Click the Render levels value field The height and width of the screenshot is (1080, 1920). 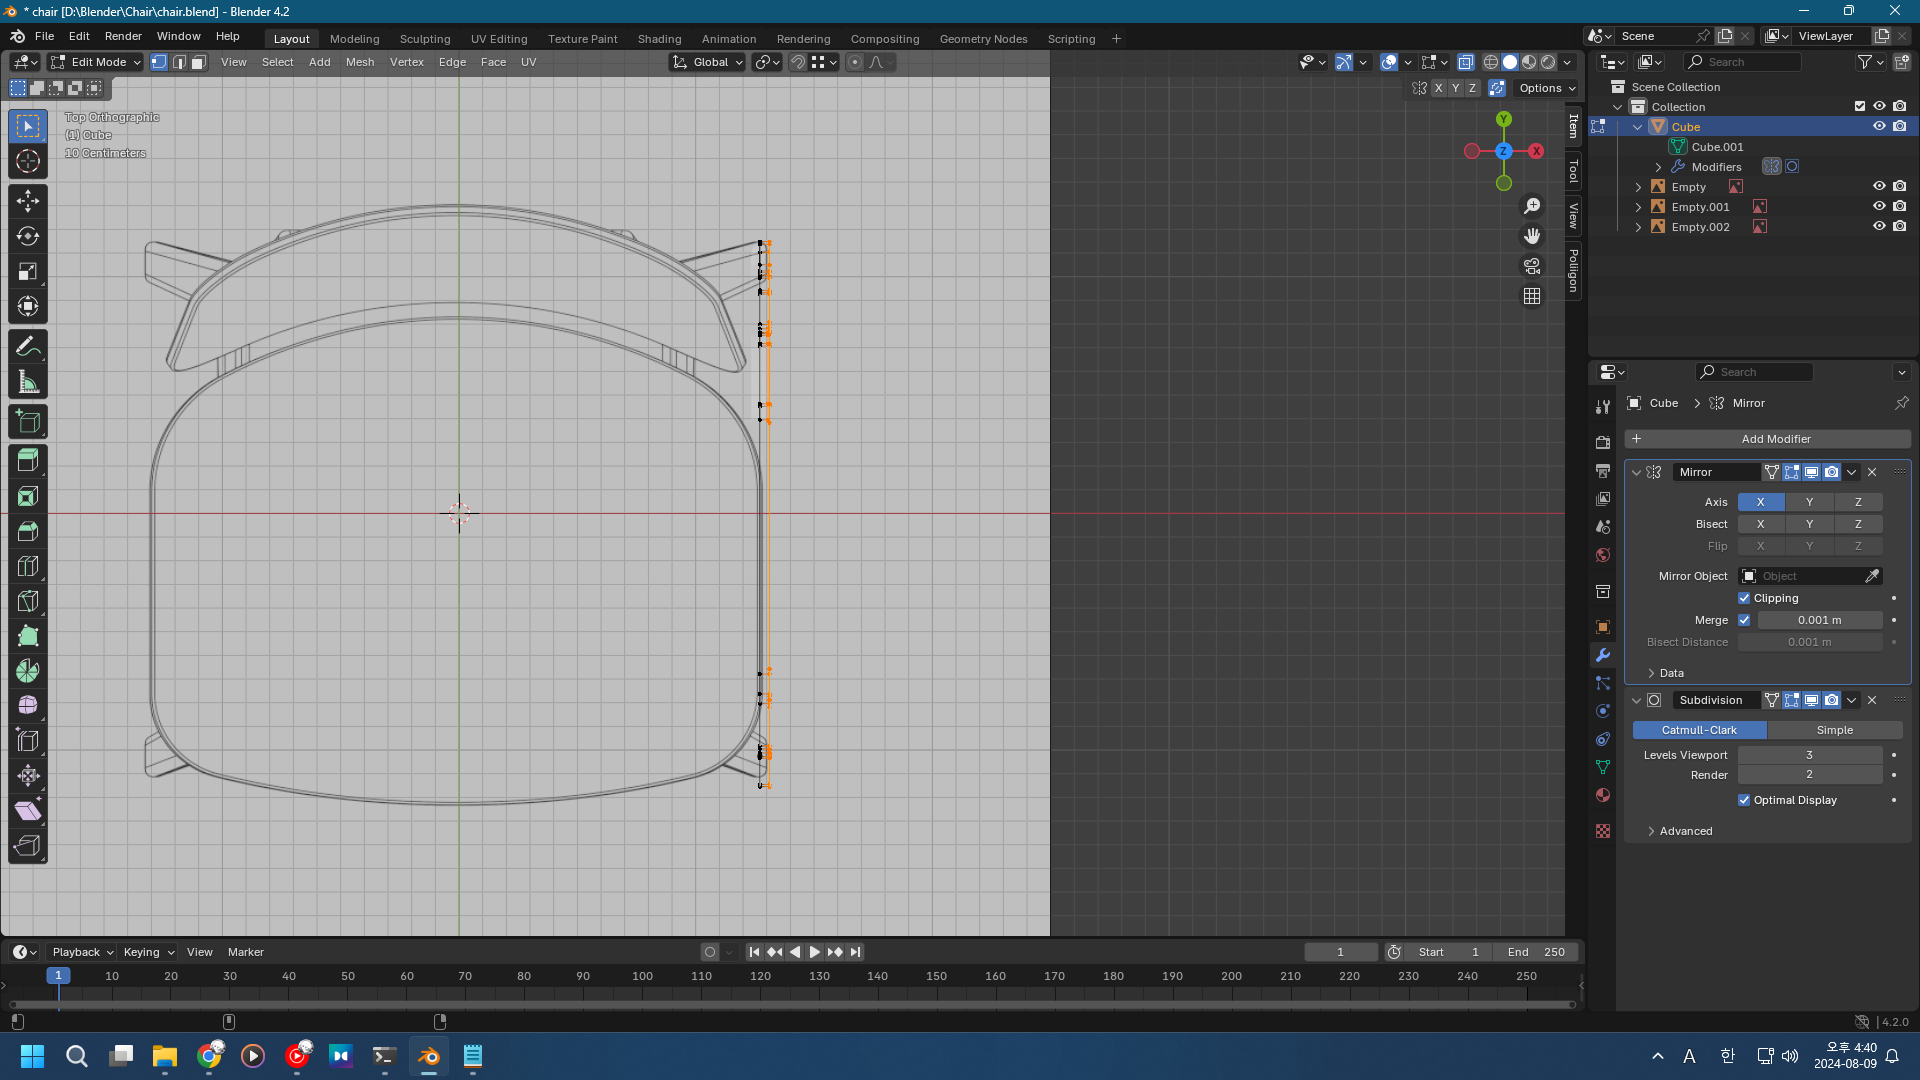tap(1809, 775)
